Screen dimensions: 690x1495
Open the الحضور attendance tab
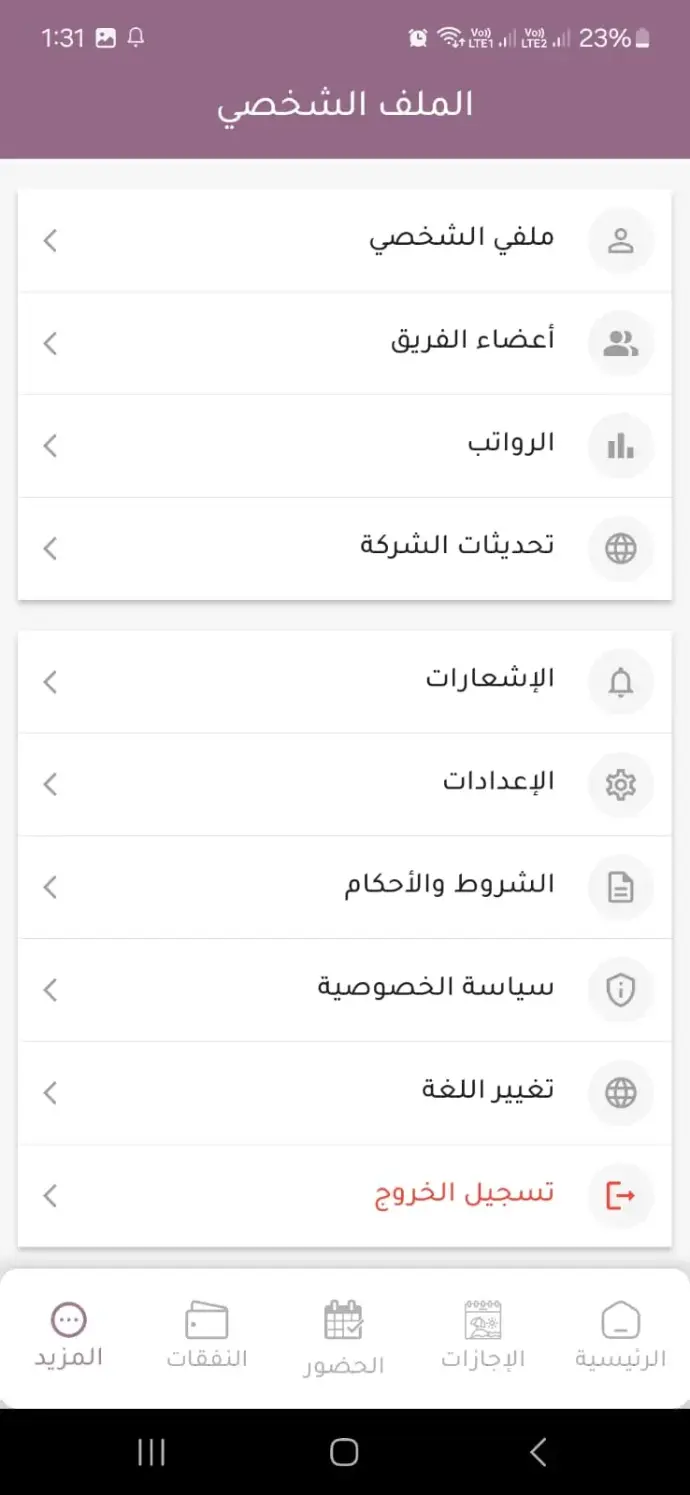(344, 1337)
